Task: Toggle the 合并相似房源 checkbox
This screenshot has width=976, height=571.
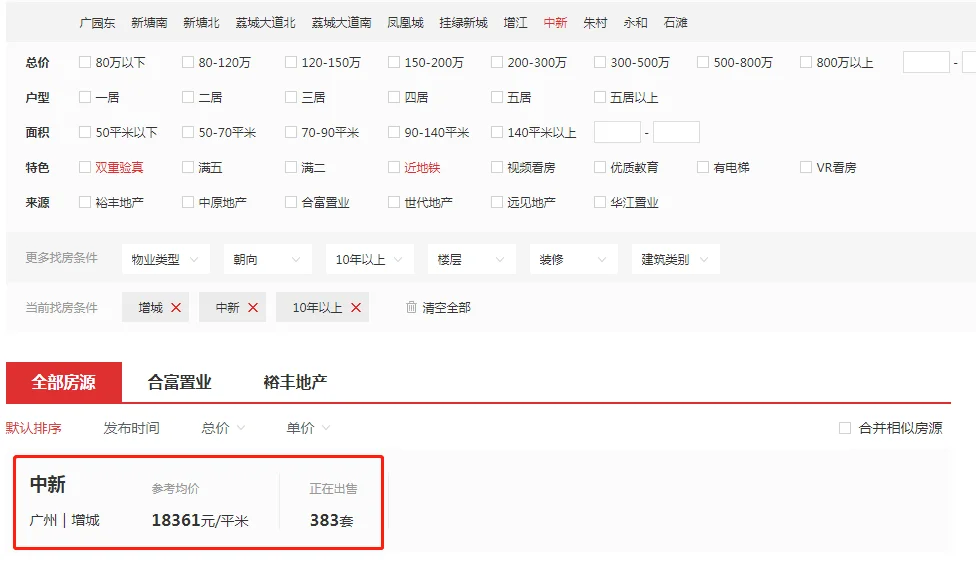Action: [x=845, y=428]
